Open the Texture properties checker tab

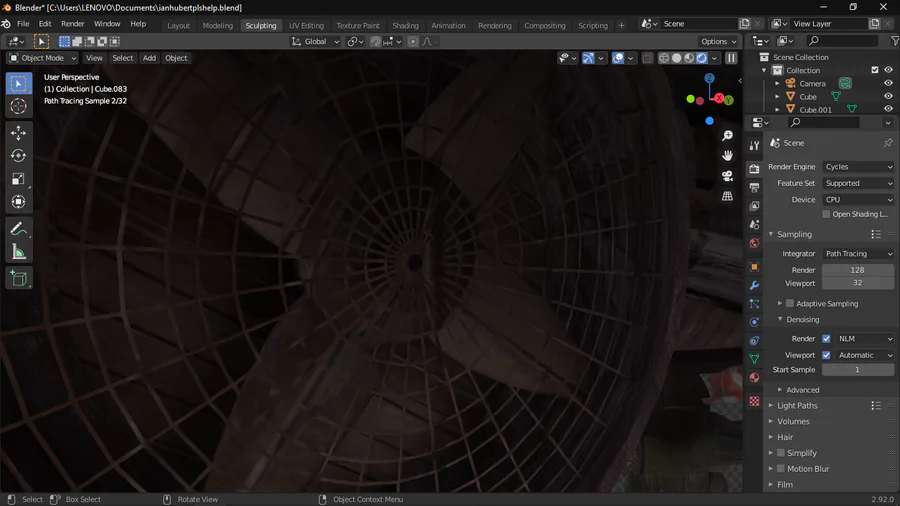pyautogui.click(x=754, y=401)
